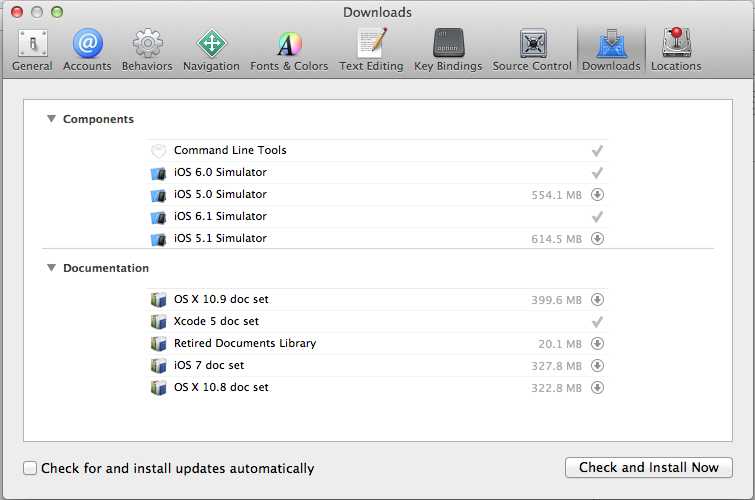Open the Navigation preferences icon
755x500 pixels.
click(x=211, y=43)
